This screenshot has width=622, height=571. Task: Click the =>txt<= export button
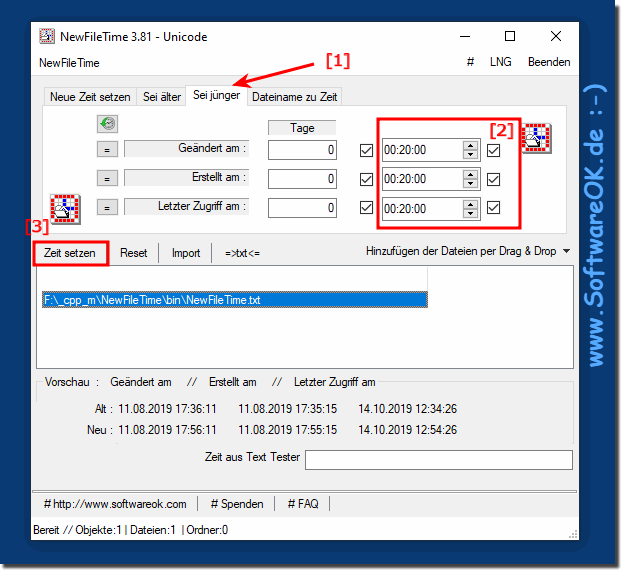242,253
